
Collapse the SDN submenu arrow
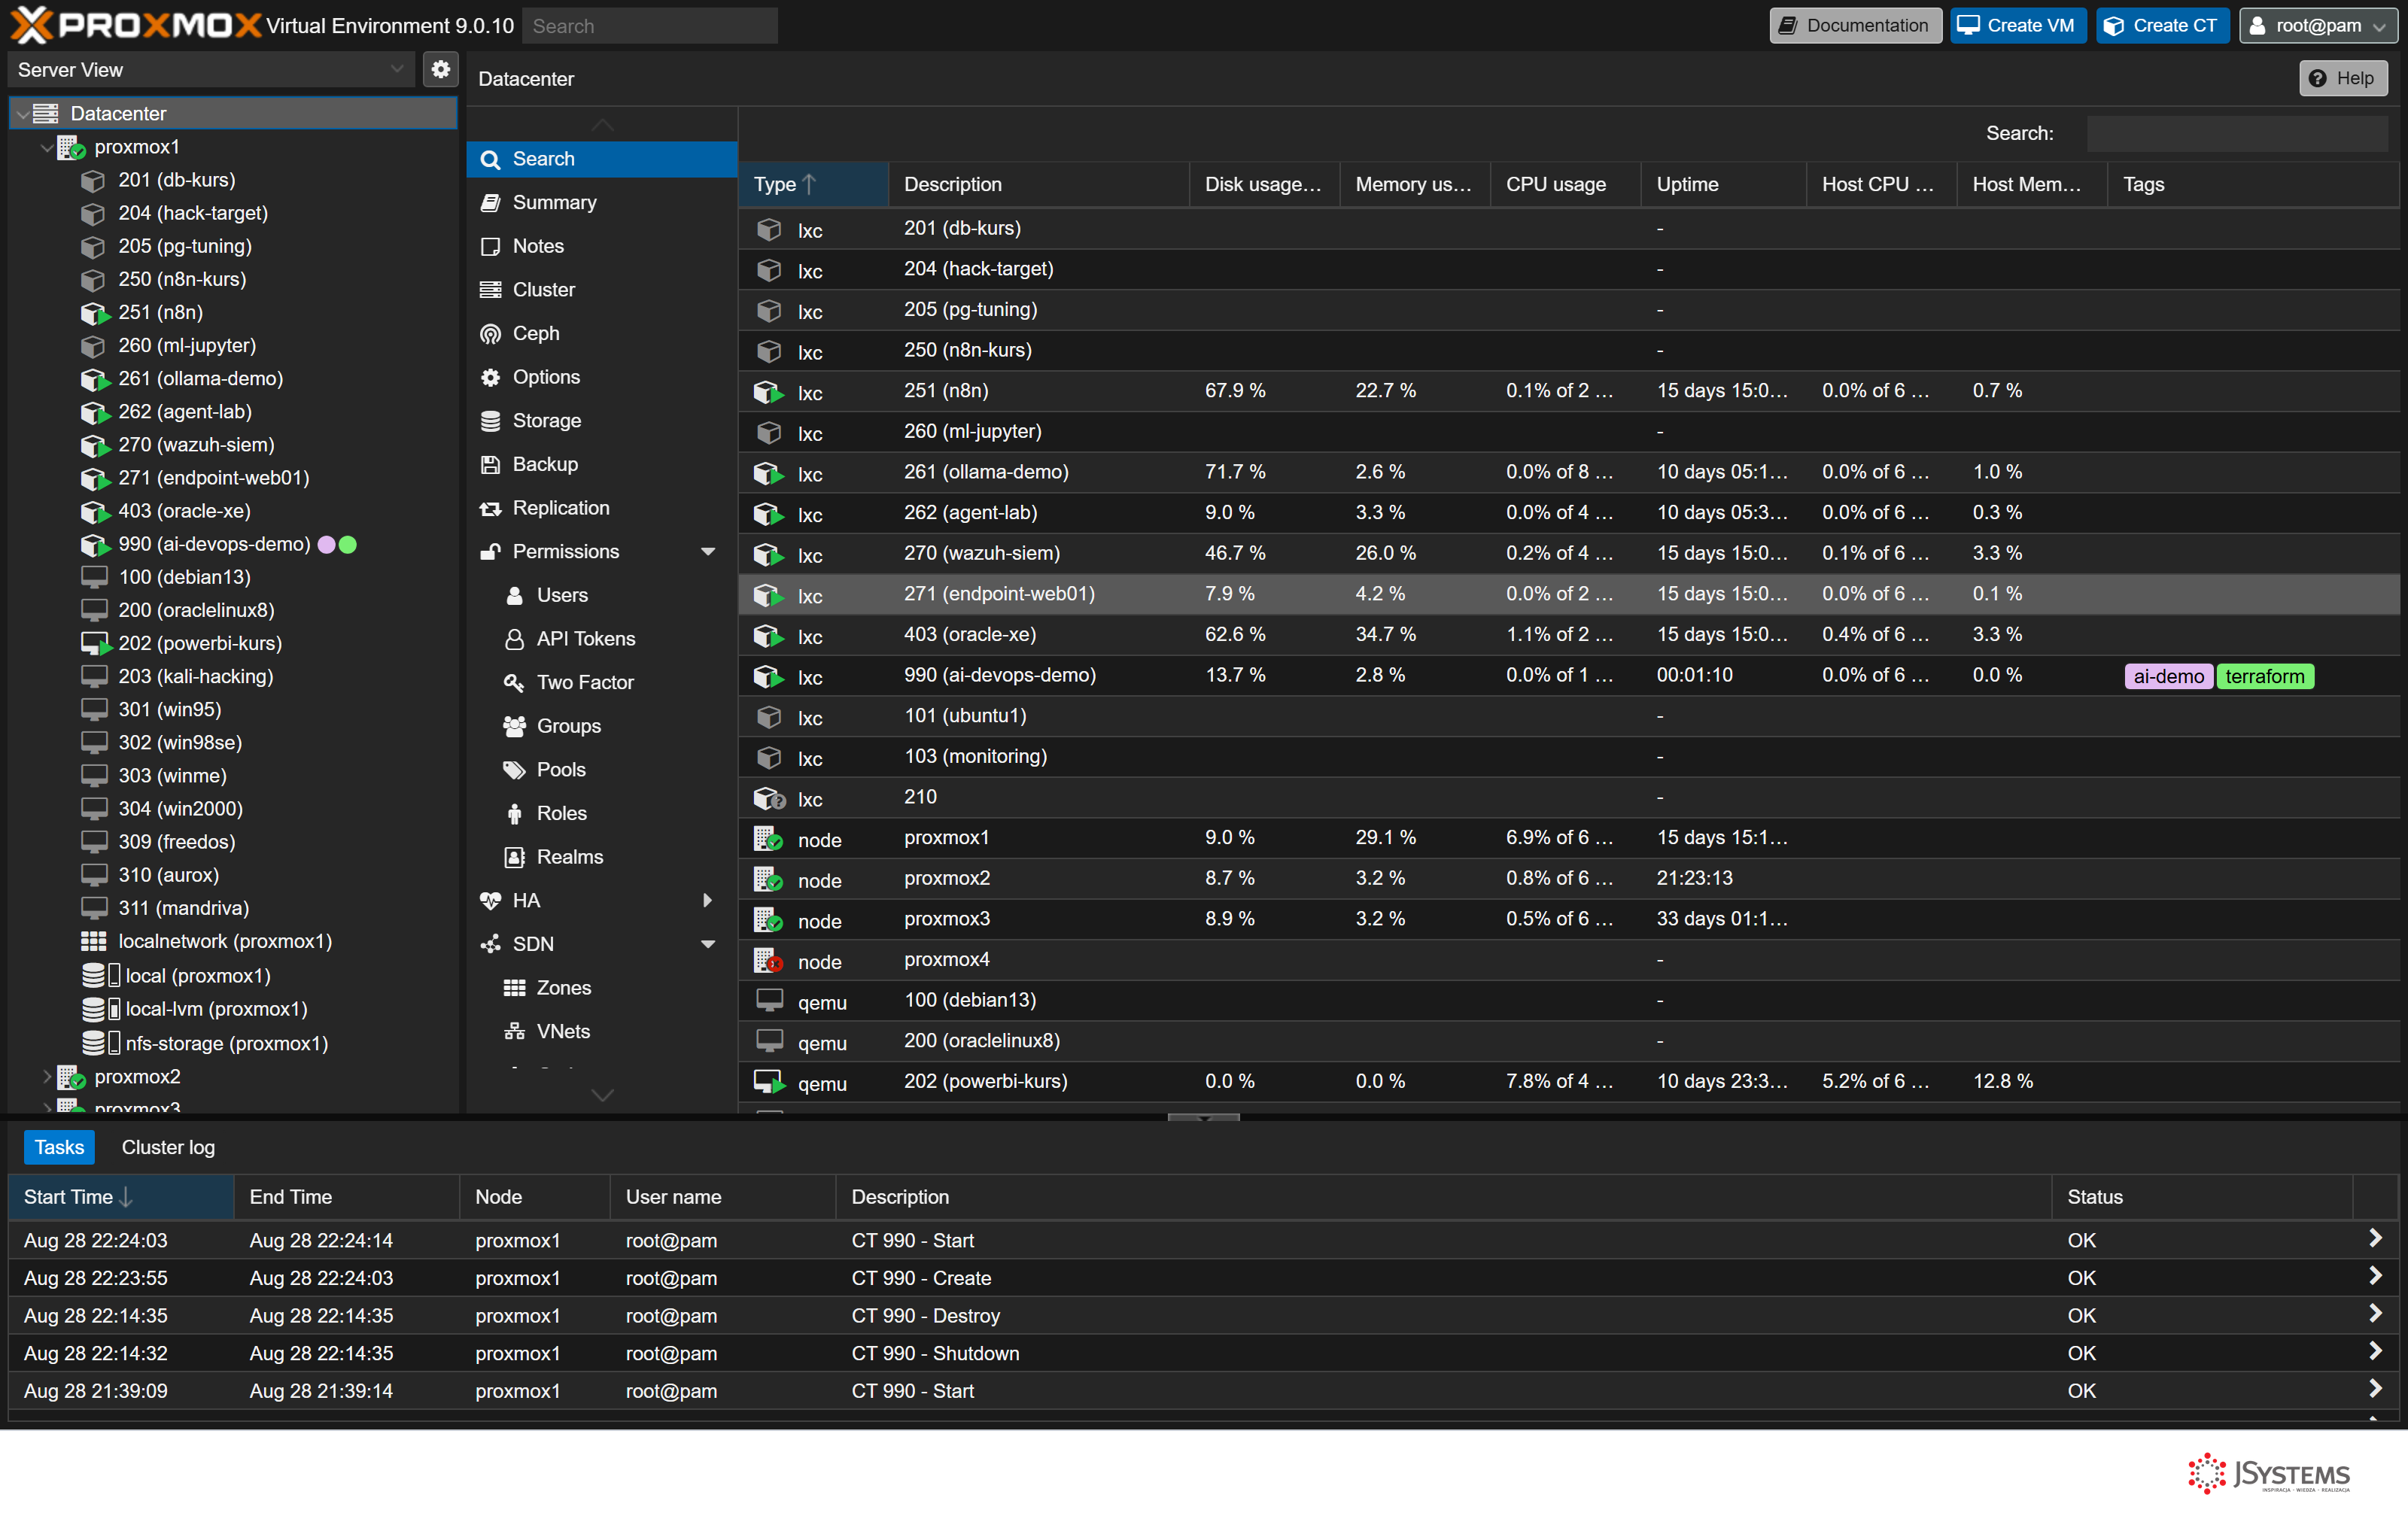click(x=708, y=945)
